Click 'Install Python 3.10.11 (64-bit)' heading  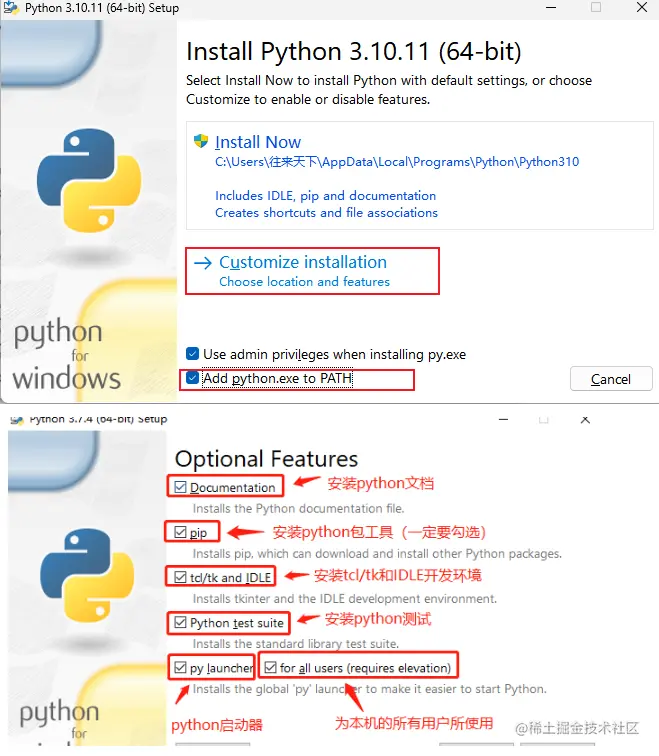(354, 52)
